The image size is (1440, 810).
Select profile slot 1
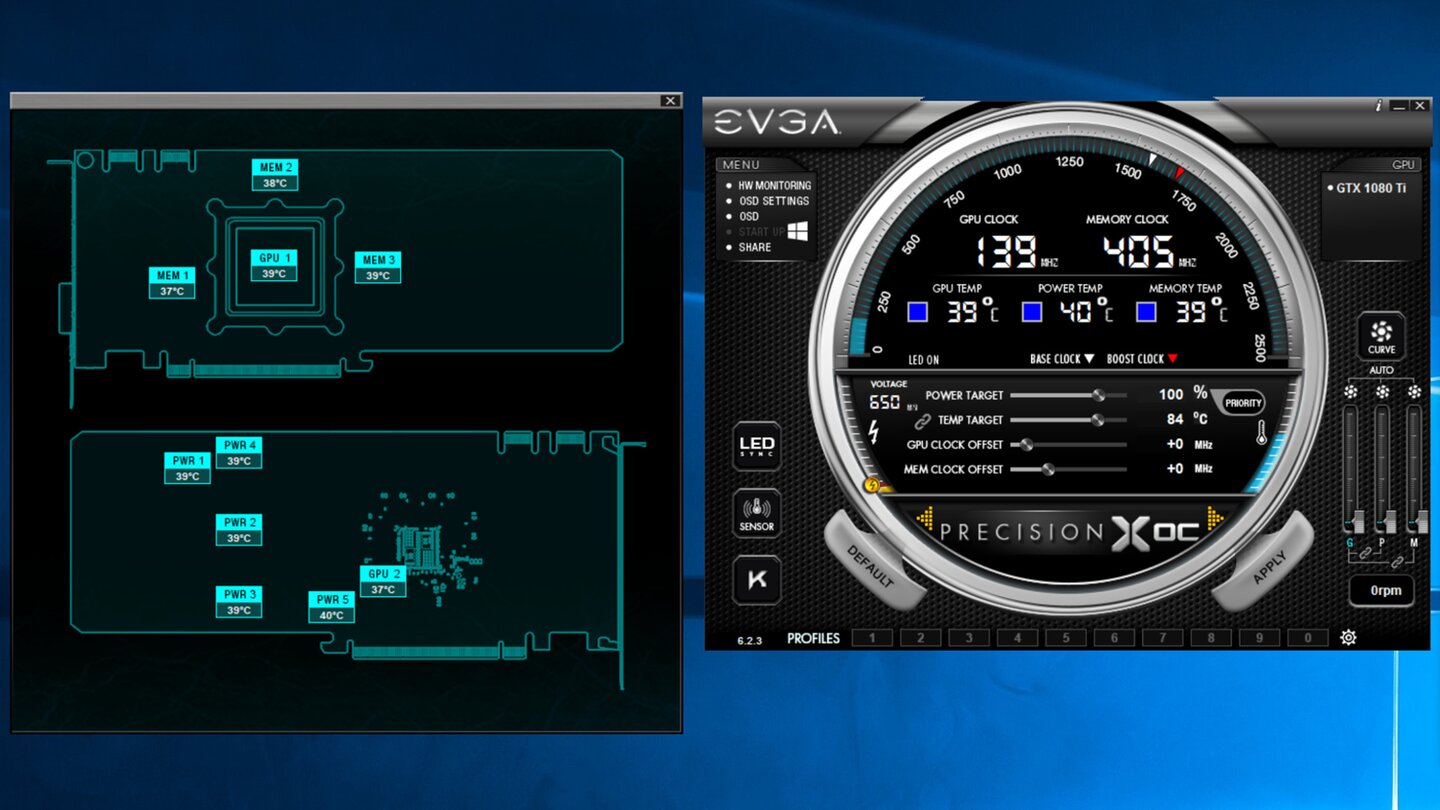pyautogui.click(x=872, y=638)
